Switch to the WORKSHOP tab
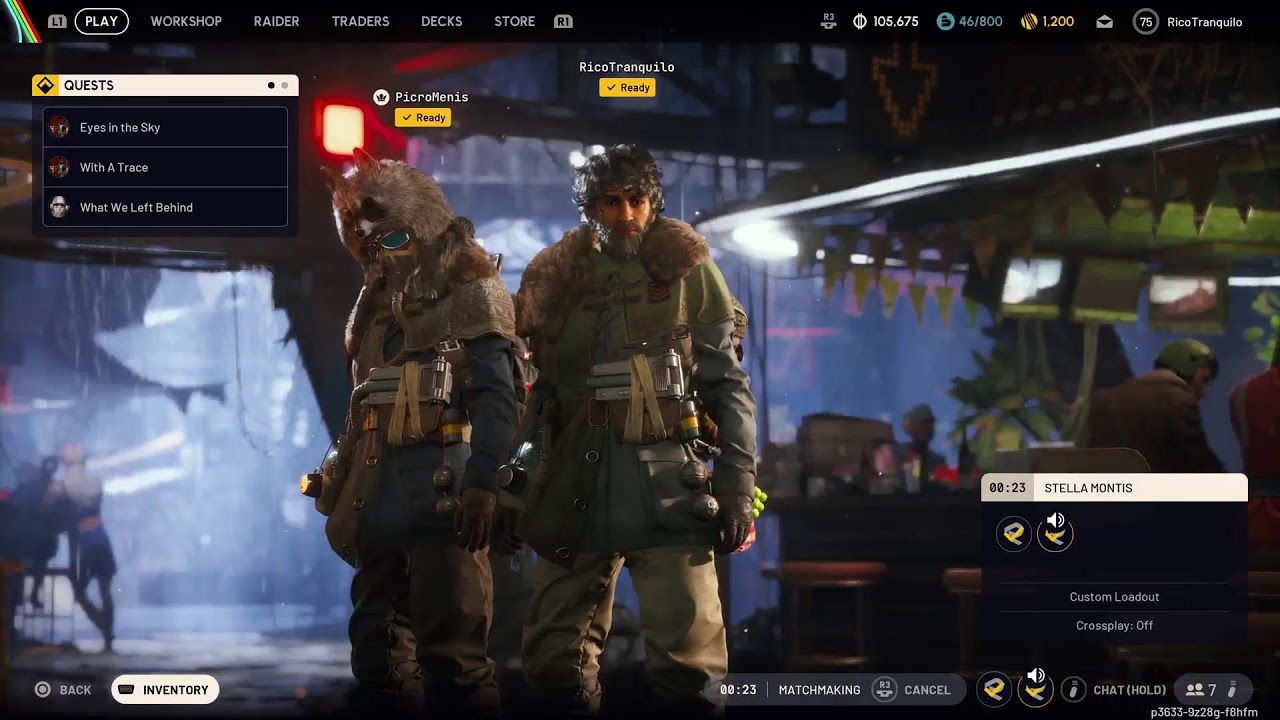 186,21
